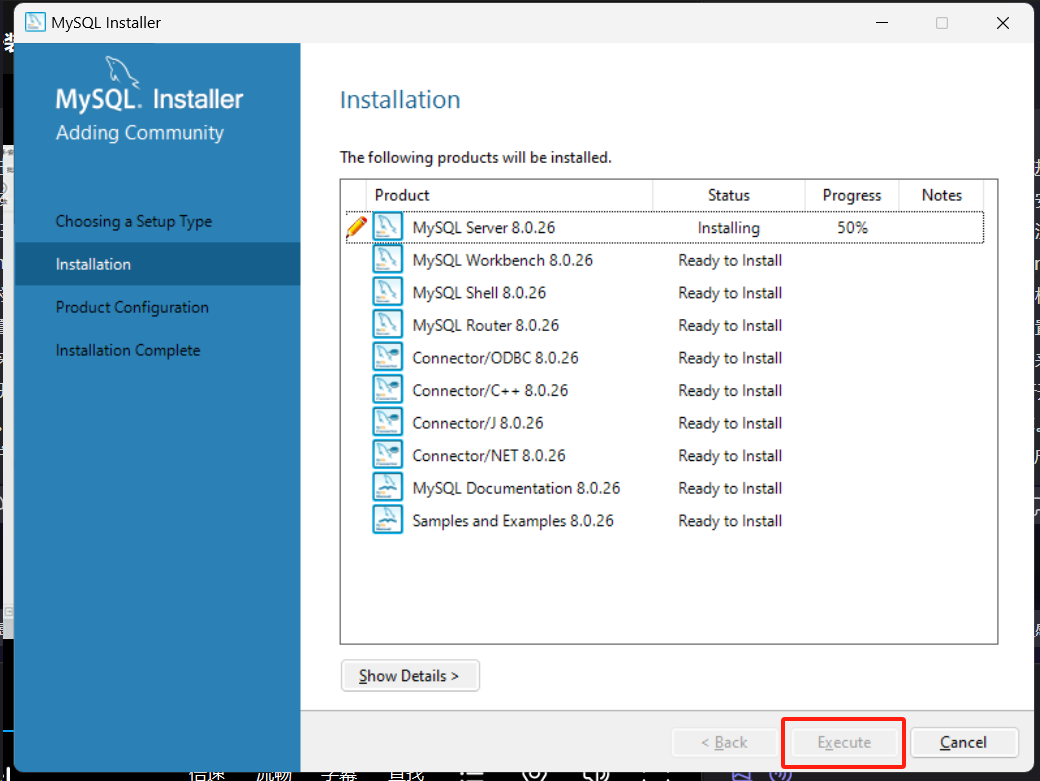1040x781 pixels.
Task: Click the Samples and Examples 8.0.26 icon
Action: click(x=387, y=519)
